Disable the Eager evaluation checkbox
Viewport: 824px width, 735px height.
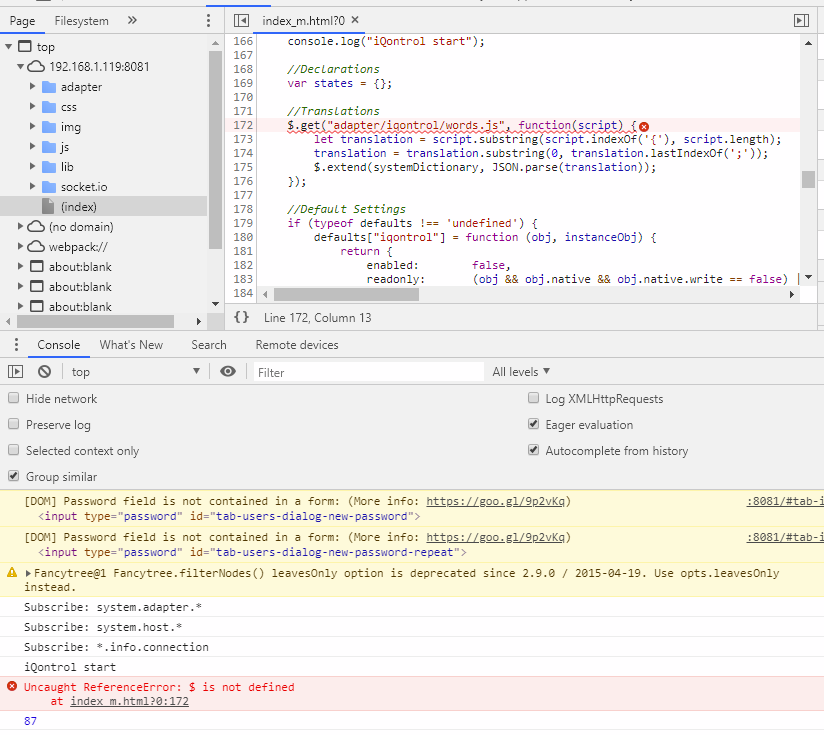[534, 424]
